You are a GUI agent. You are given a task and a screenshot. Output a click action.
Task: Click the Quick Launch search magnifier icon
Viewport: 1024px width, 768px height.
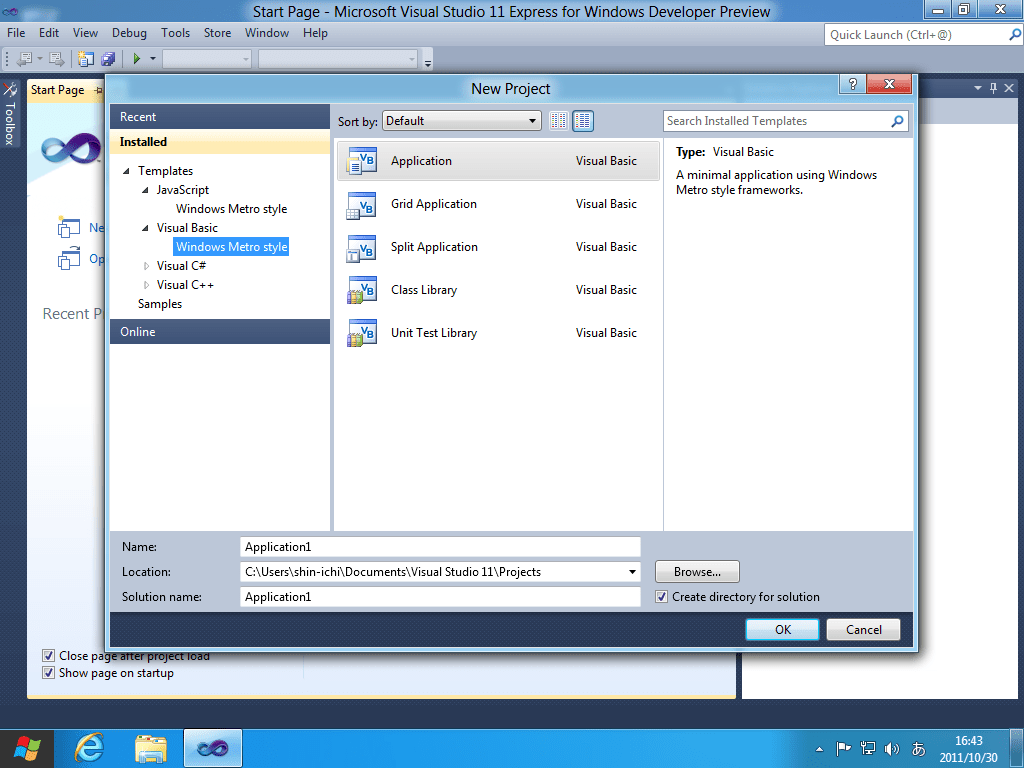(x=1015, y=35)
